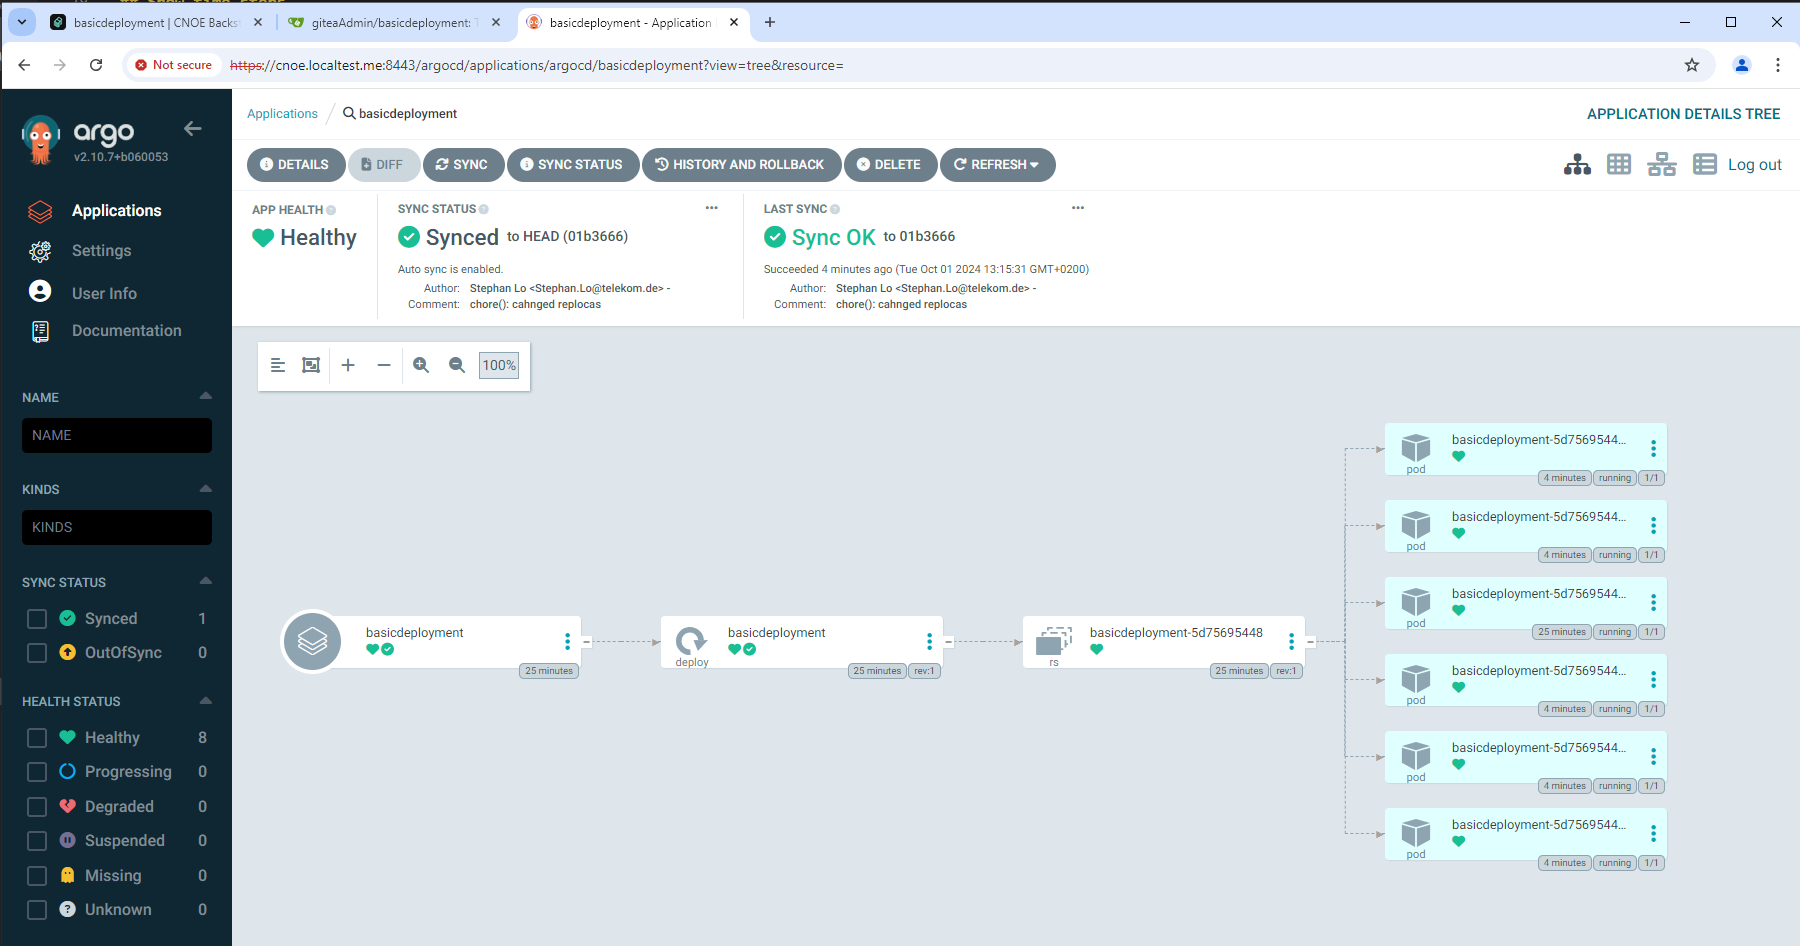1800x946 pixels.
Task: Switch to the Network view icon
Action: (1661, 165)
